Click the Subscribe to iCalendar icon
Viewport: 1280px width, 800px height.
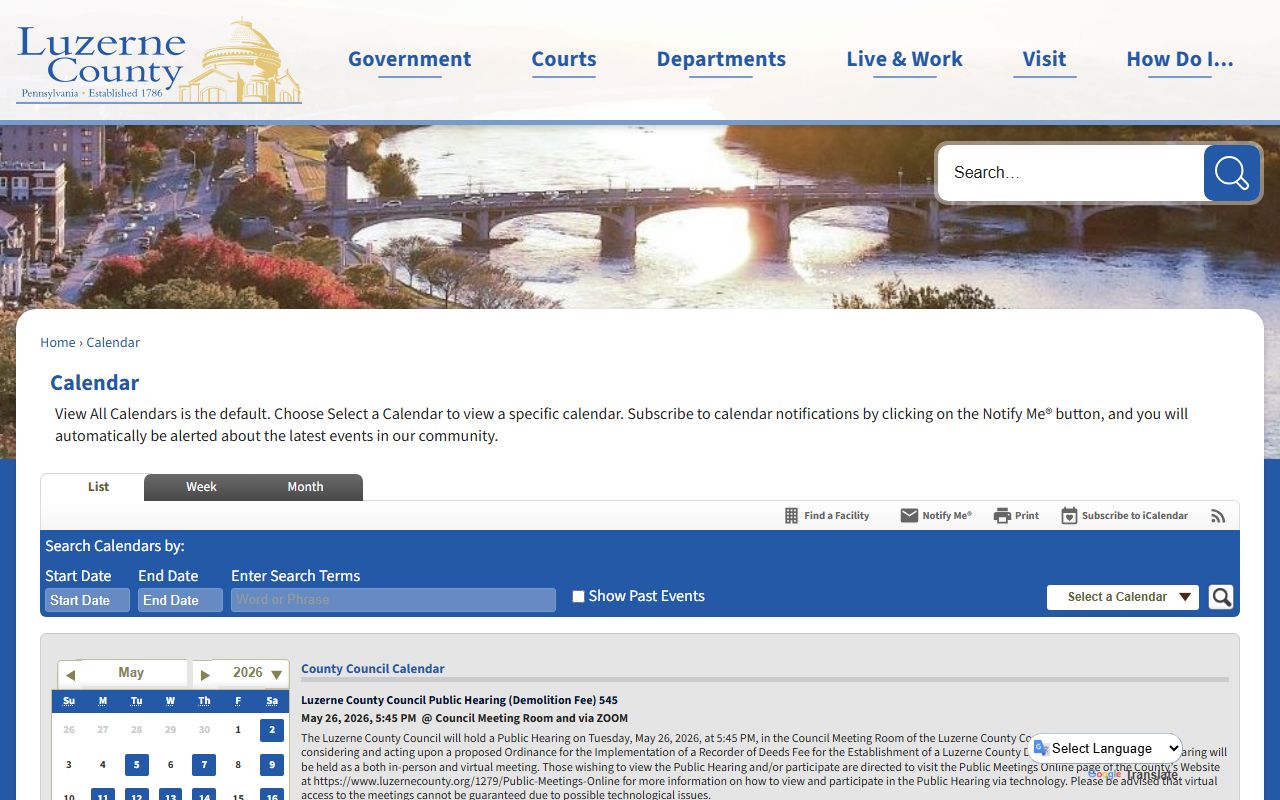click(1069, 516)
